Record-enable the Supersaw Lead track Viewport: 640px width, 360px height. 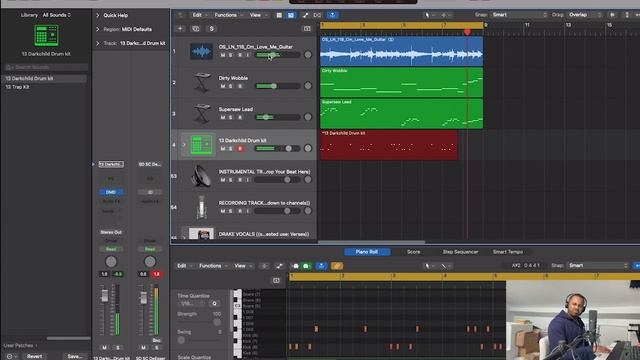[240, 118]
